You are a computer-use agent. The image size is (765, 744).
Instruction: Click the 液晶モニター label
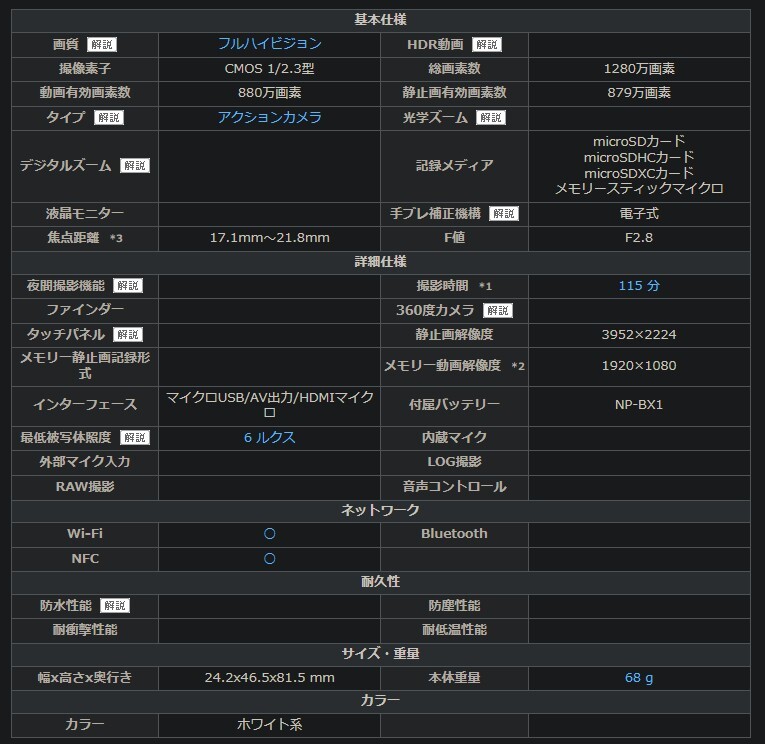(85, 213)
